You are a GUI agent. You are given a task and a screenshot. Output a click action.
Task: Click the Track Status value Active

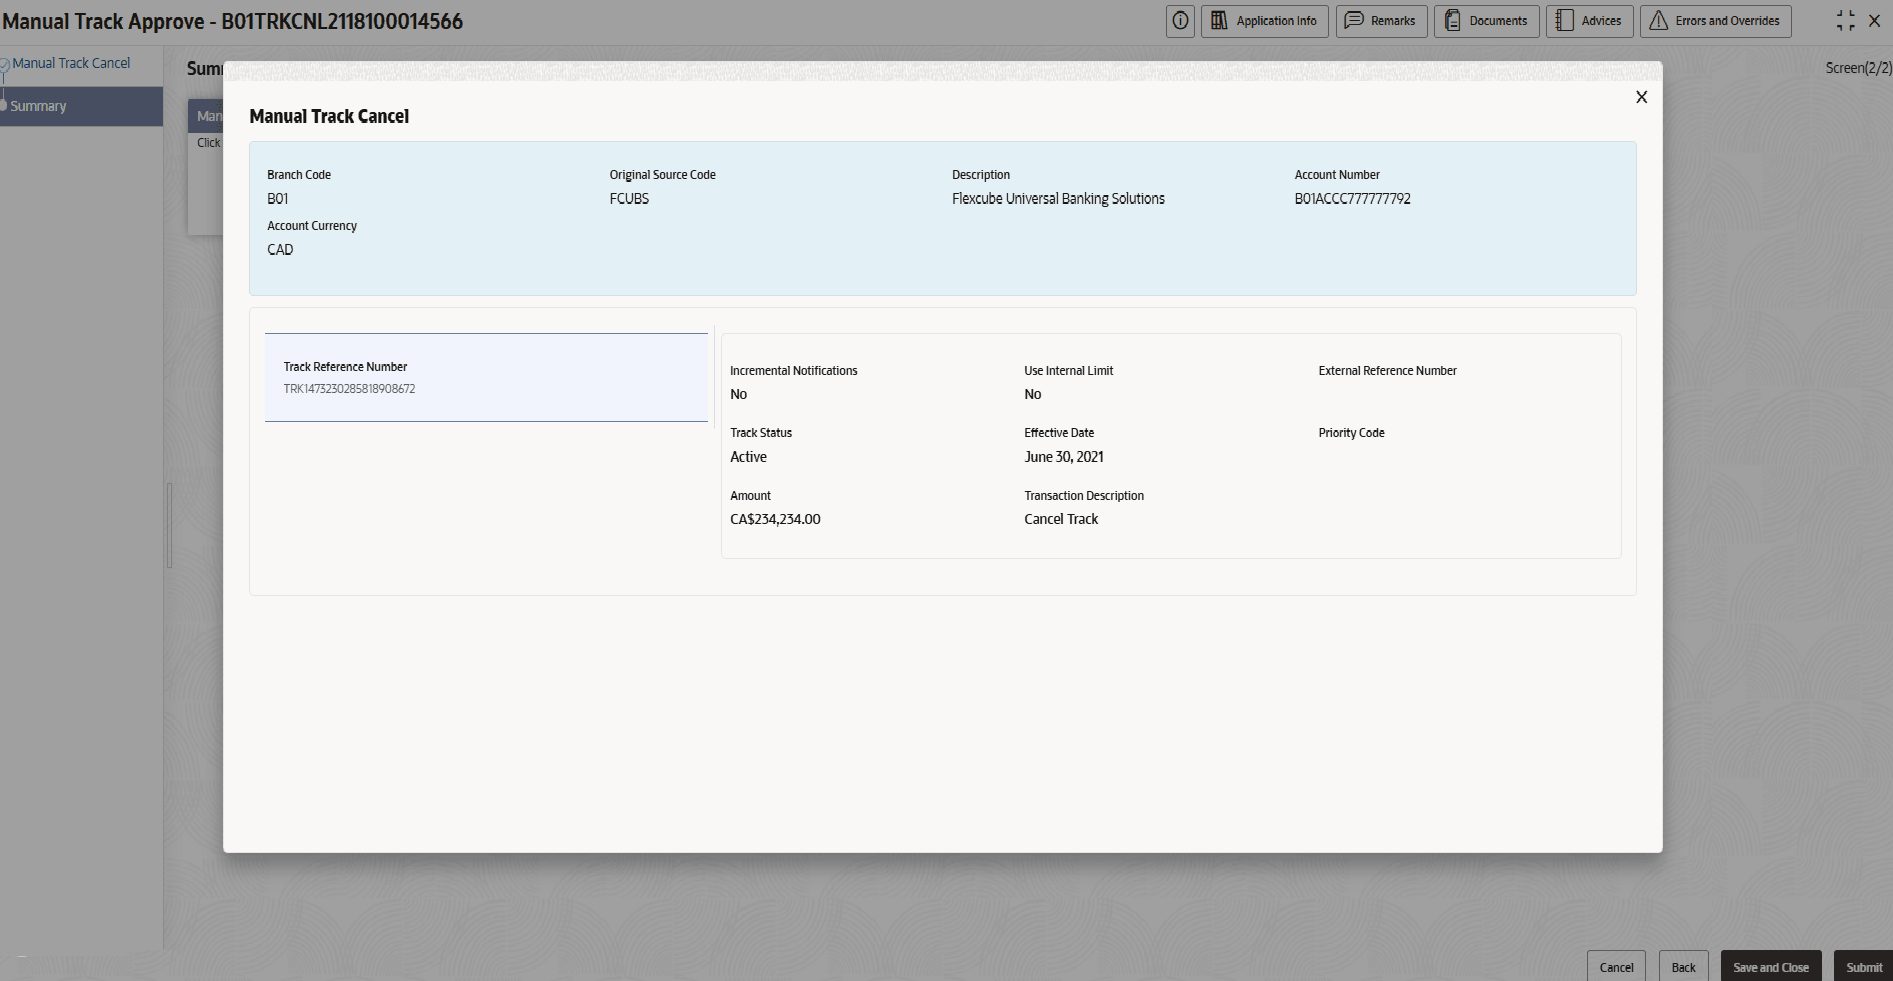click(x=748, y=457)
